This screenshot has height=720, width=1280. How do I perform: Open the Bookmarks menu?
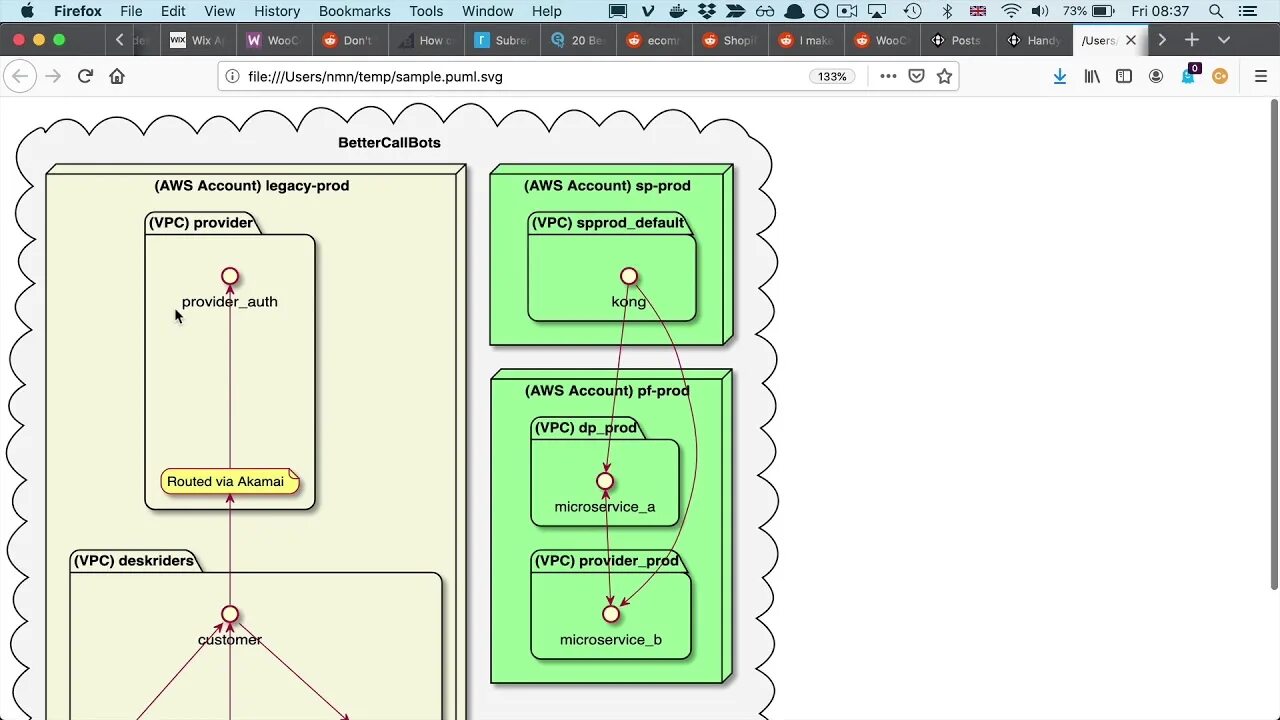tap(354, 11)
